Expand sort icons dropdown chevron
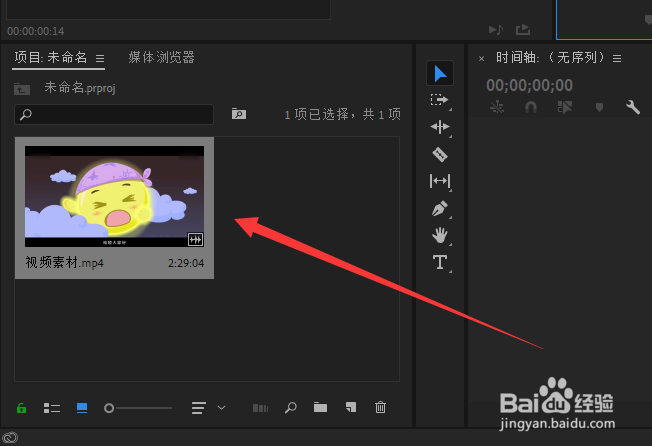 pos(222,408)
